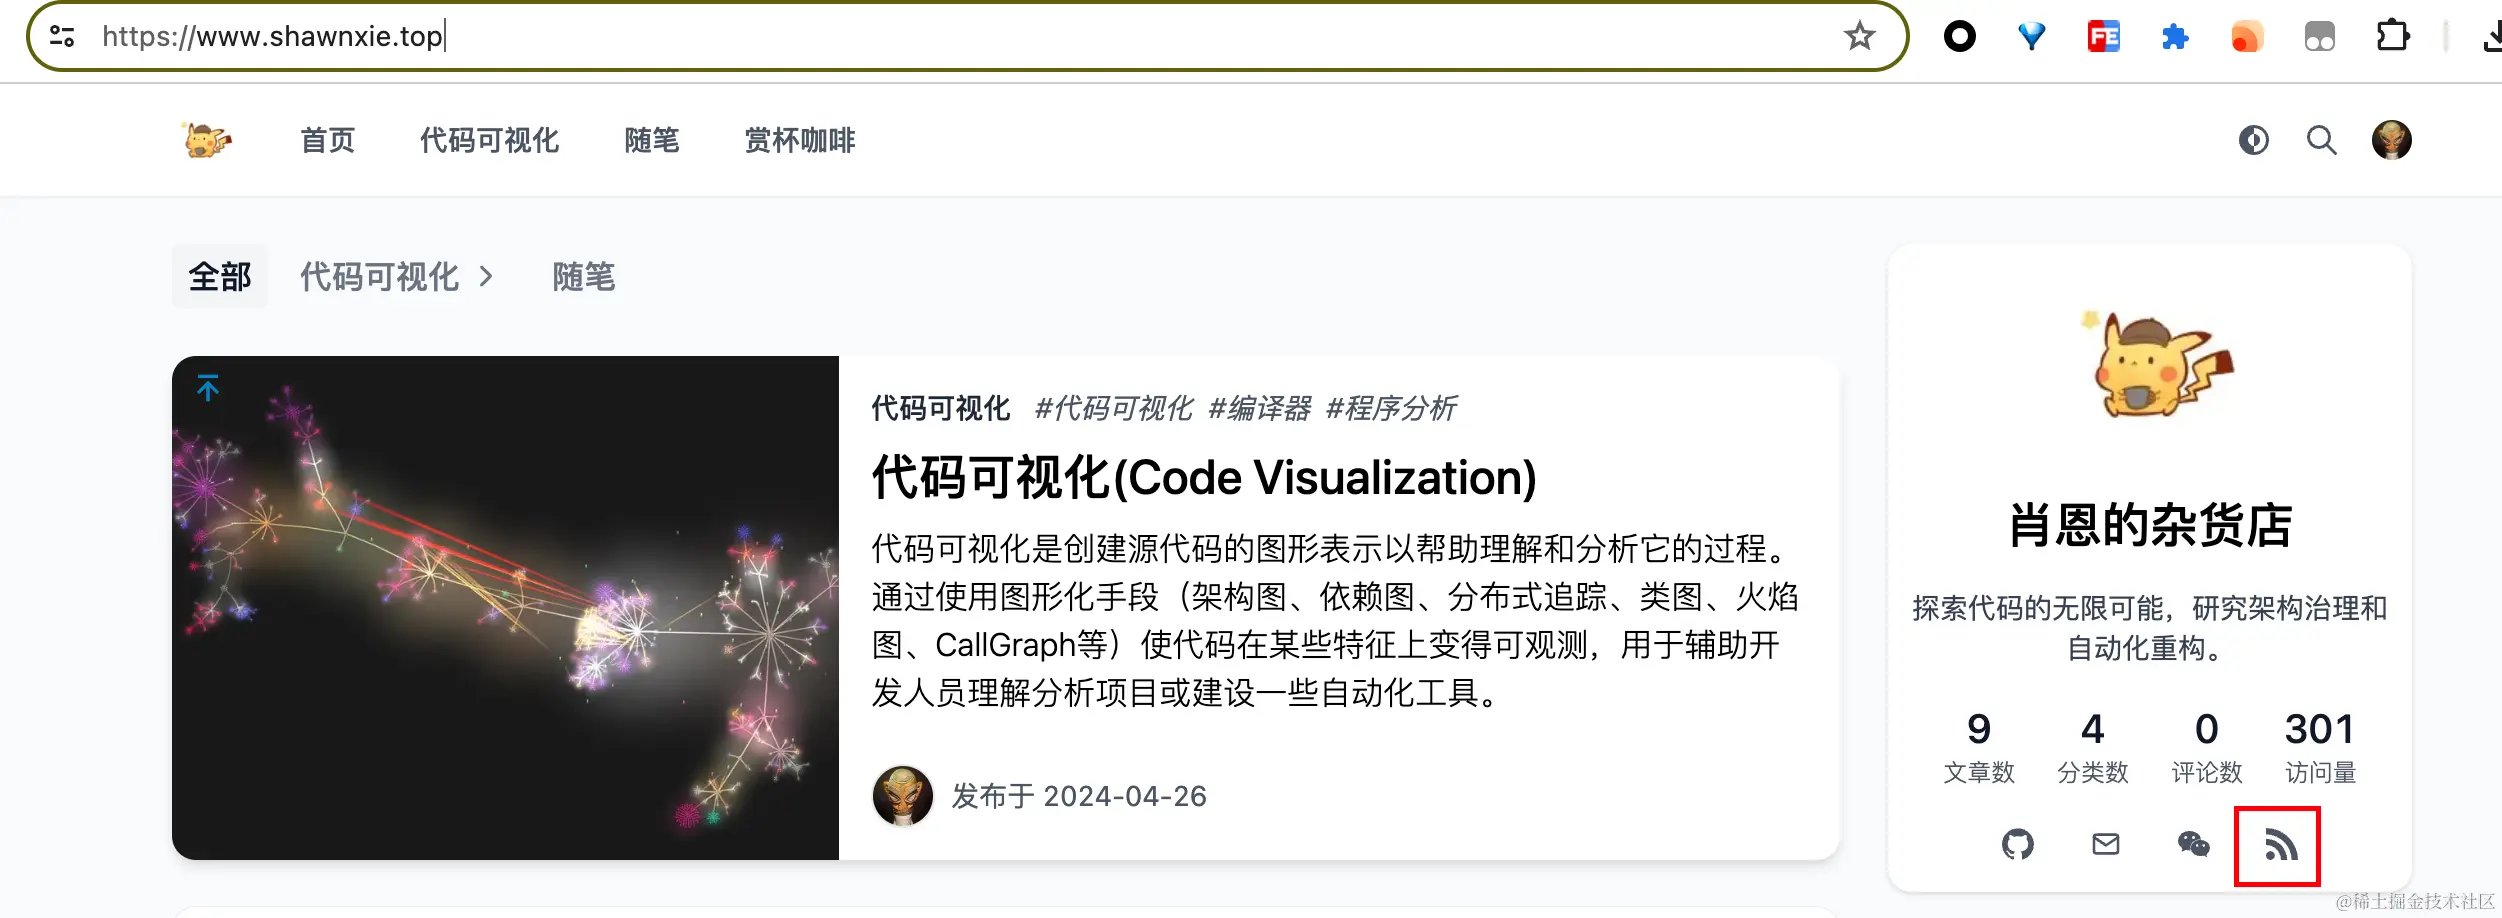This screenshot has width=2502, height=918.
Task: Click the article summary paragraph text
Action: (x=1335, y=620)
